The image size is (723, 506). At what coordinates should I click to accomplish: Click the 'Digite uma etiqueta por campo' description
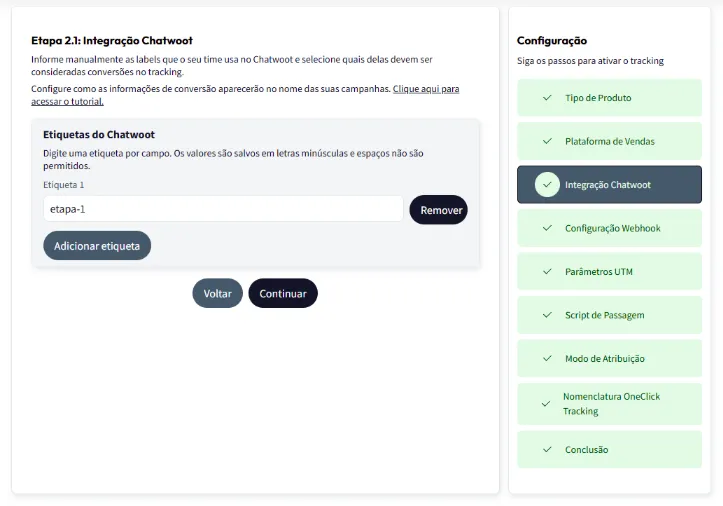(x=233, y=160)
